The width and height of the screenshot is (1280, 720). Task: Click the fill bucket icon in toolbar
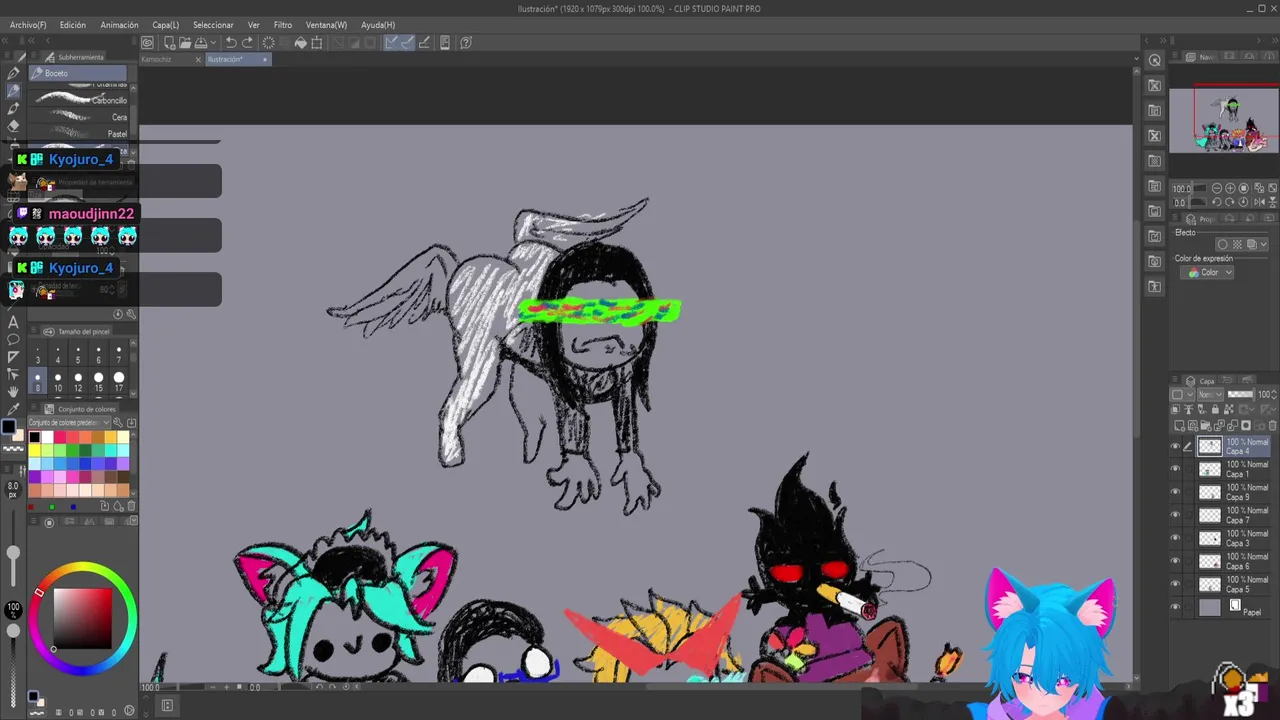pos(300,42)
